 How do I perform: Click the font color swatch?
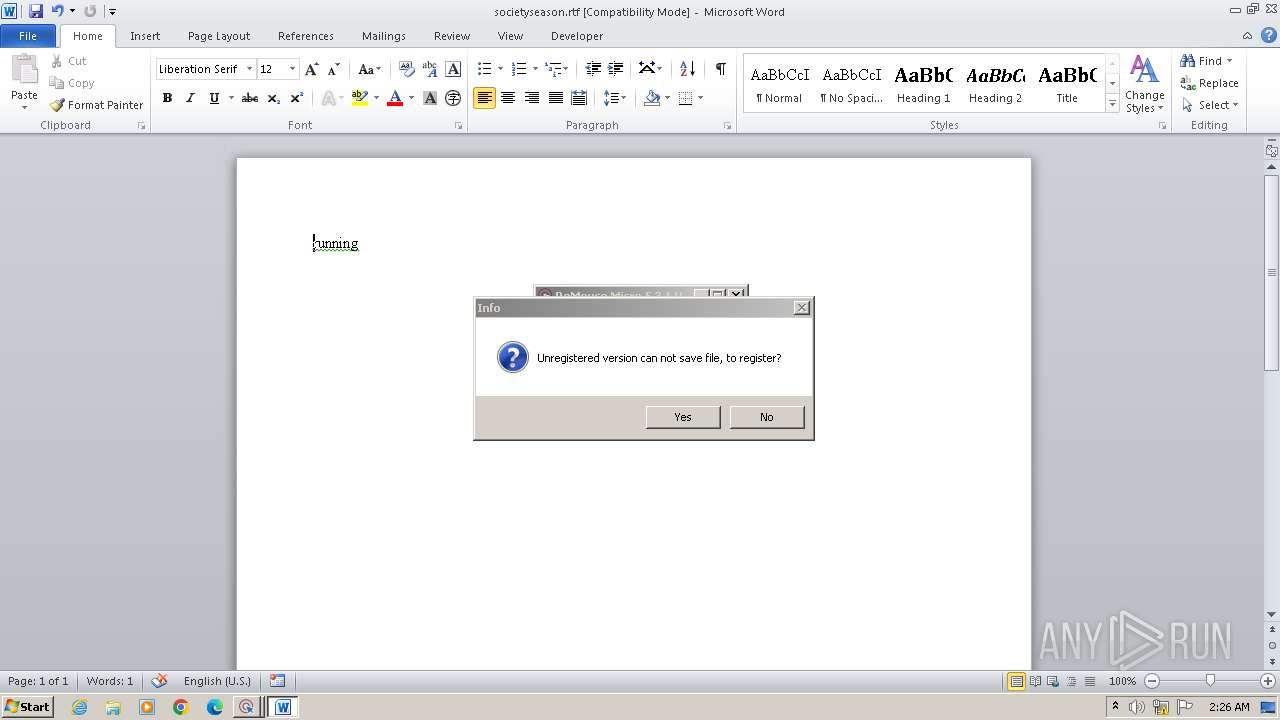[x=395, y=98]
